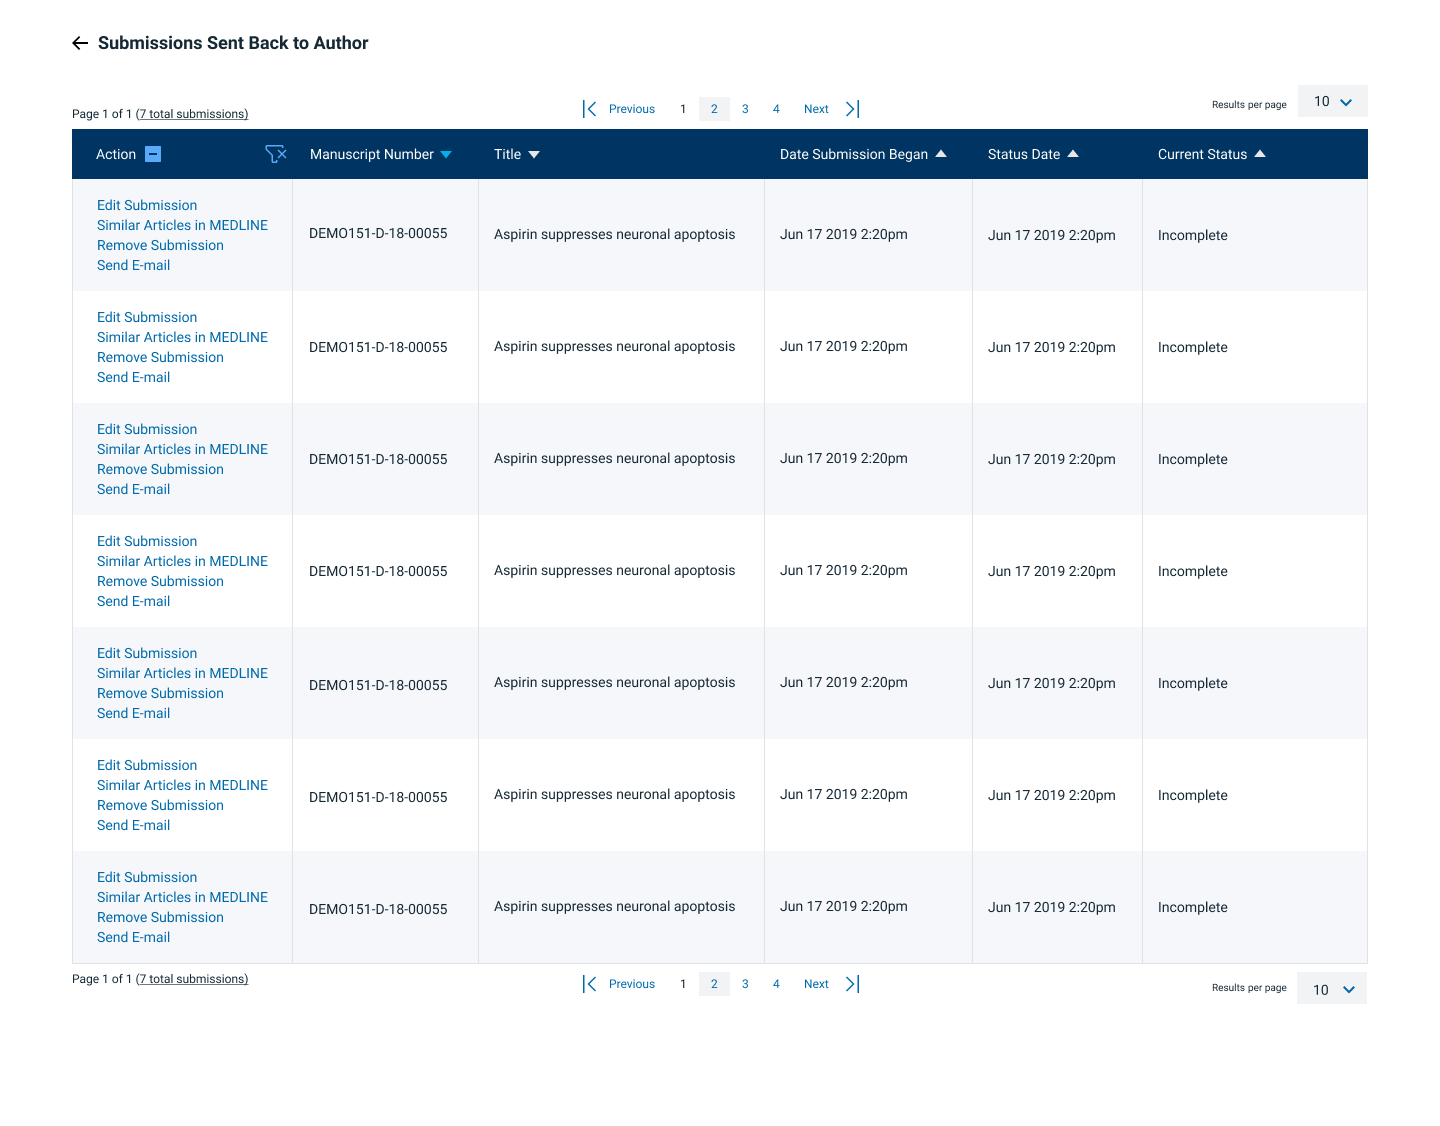This screenshot has height=1126, width=1440.
Task: Click Edit Submission in the first row
Action: pyautogui.click(x=147, y=205)
